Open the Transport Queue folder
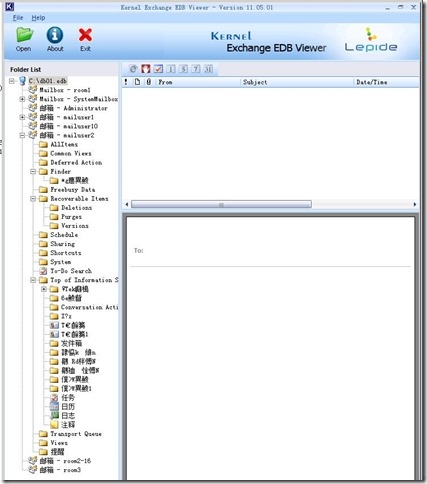Viewport: 427px width, 484px height. tap(76, 434)
